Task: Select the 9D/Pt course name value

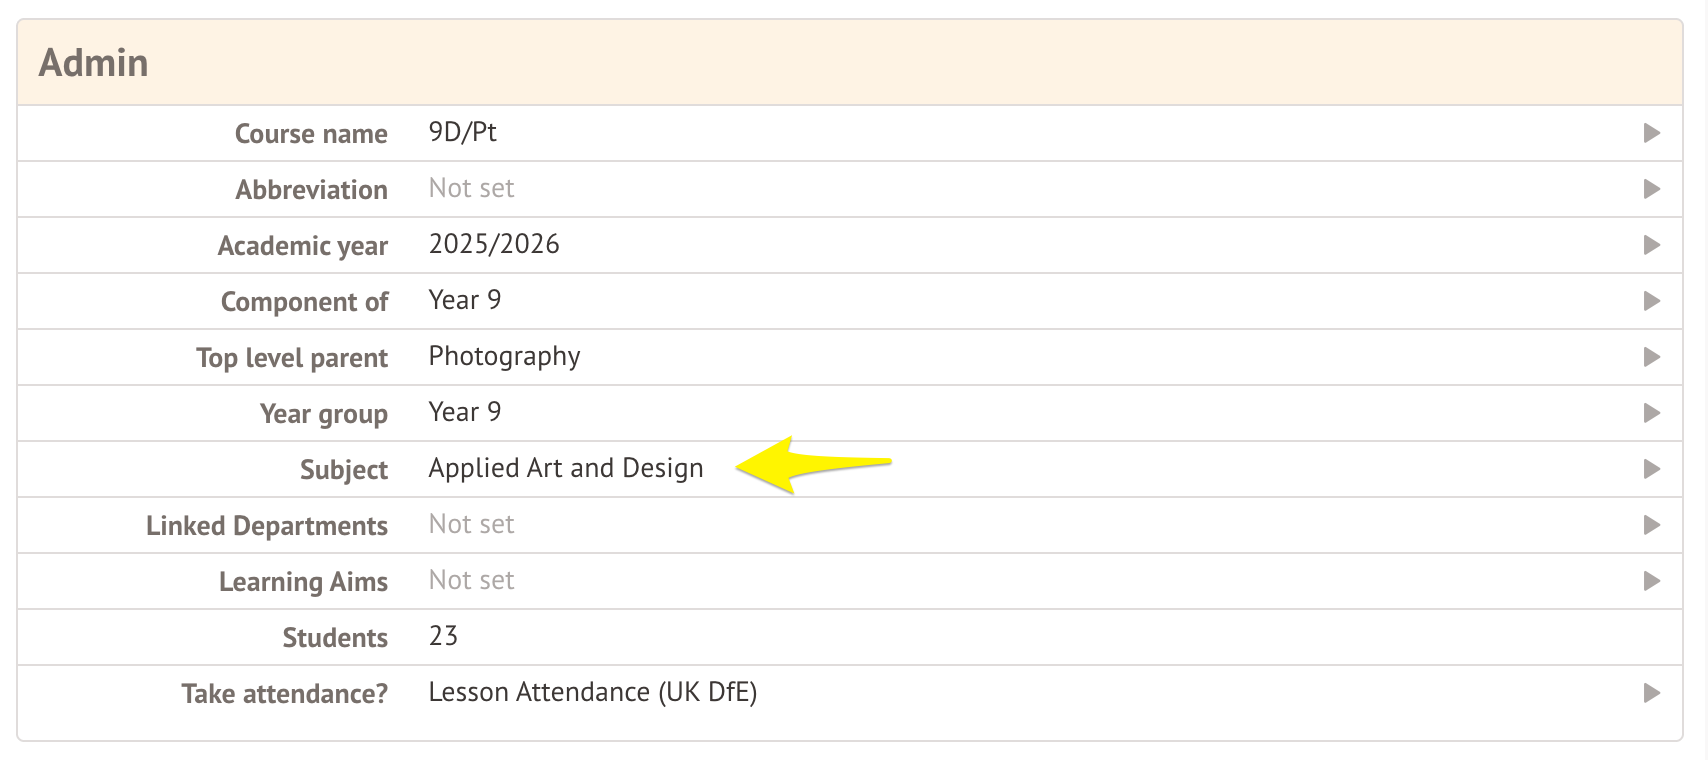Action: tap(462, 133)
